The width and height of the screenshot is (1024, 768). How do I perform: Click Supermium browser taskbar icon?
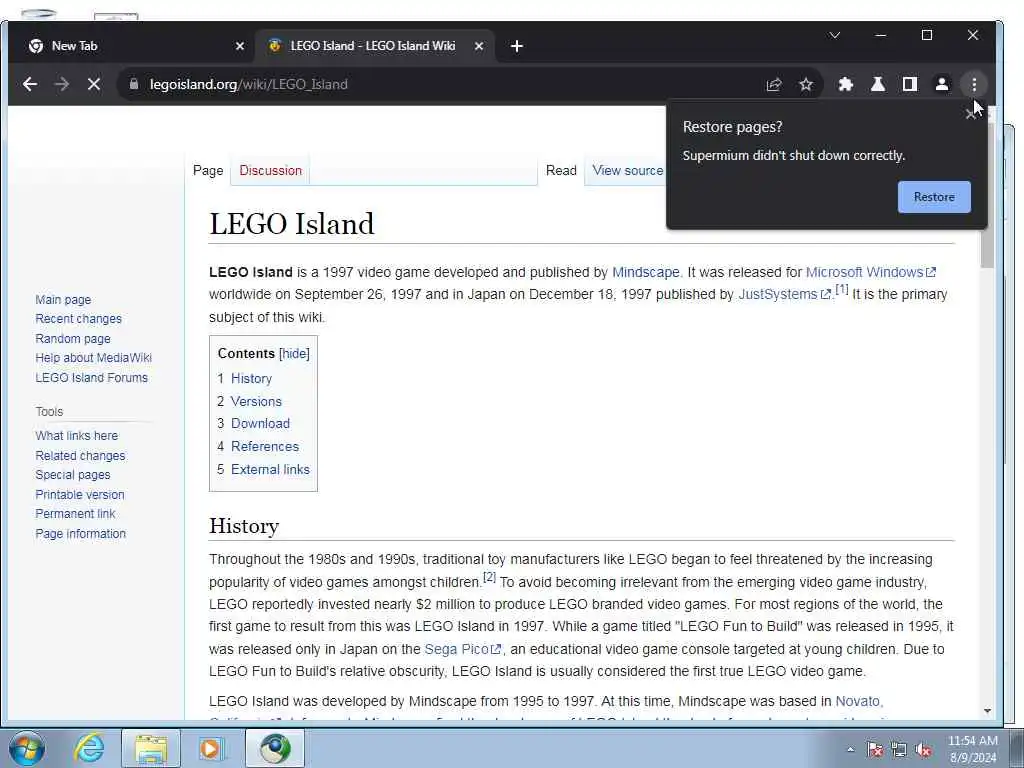pyautogui.click(x=275, y=748)
